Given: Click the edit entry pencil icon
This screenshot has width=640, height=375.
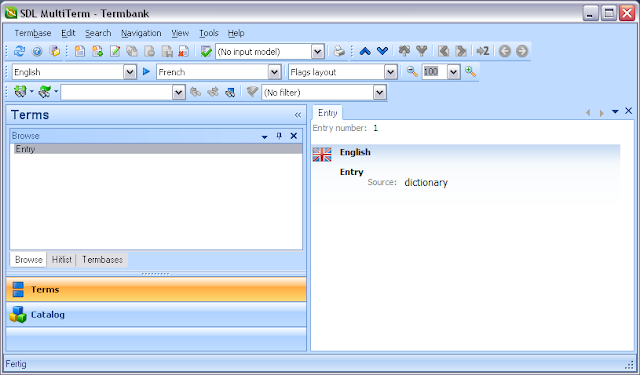Looking at the screenshot, I should click(115, 51).
